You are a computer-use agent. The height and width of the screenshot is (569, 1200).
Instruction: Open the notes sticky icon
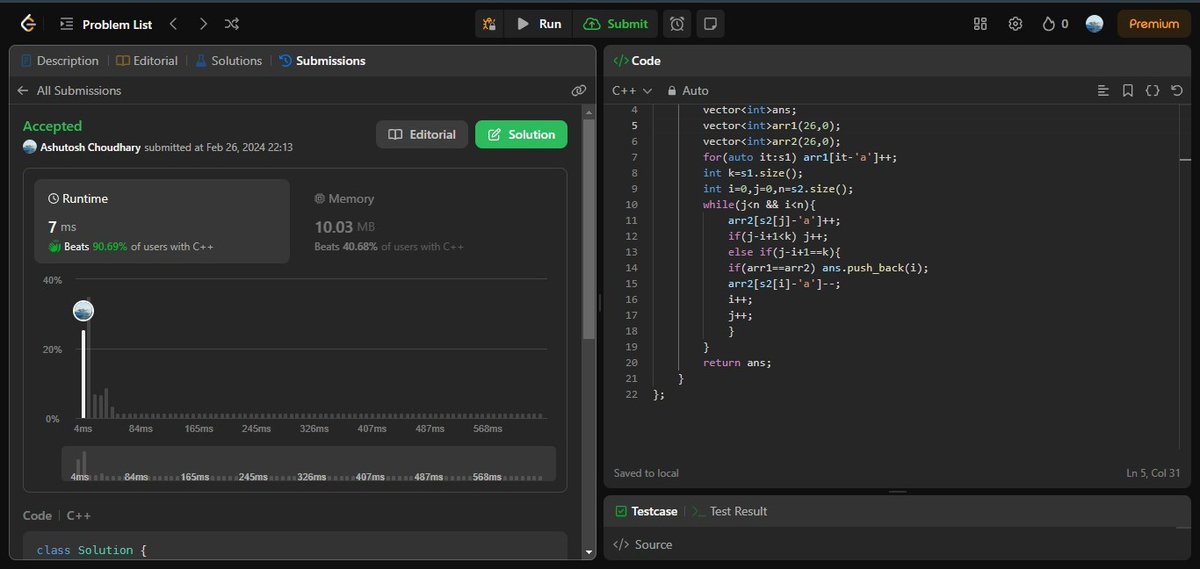[708, 23]
